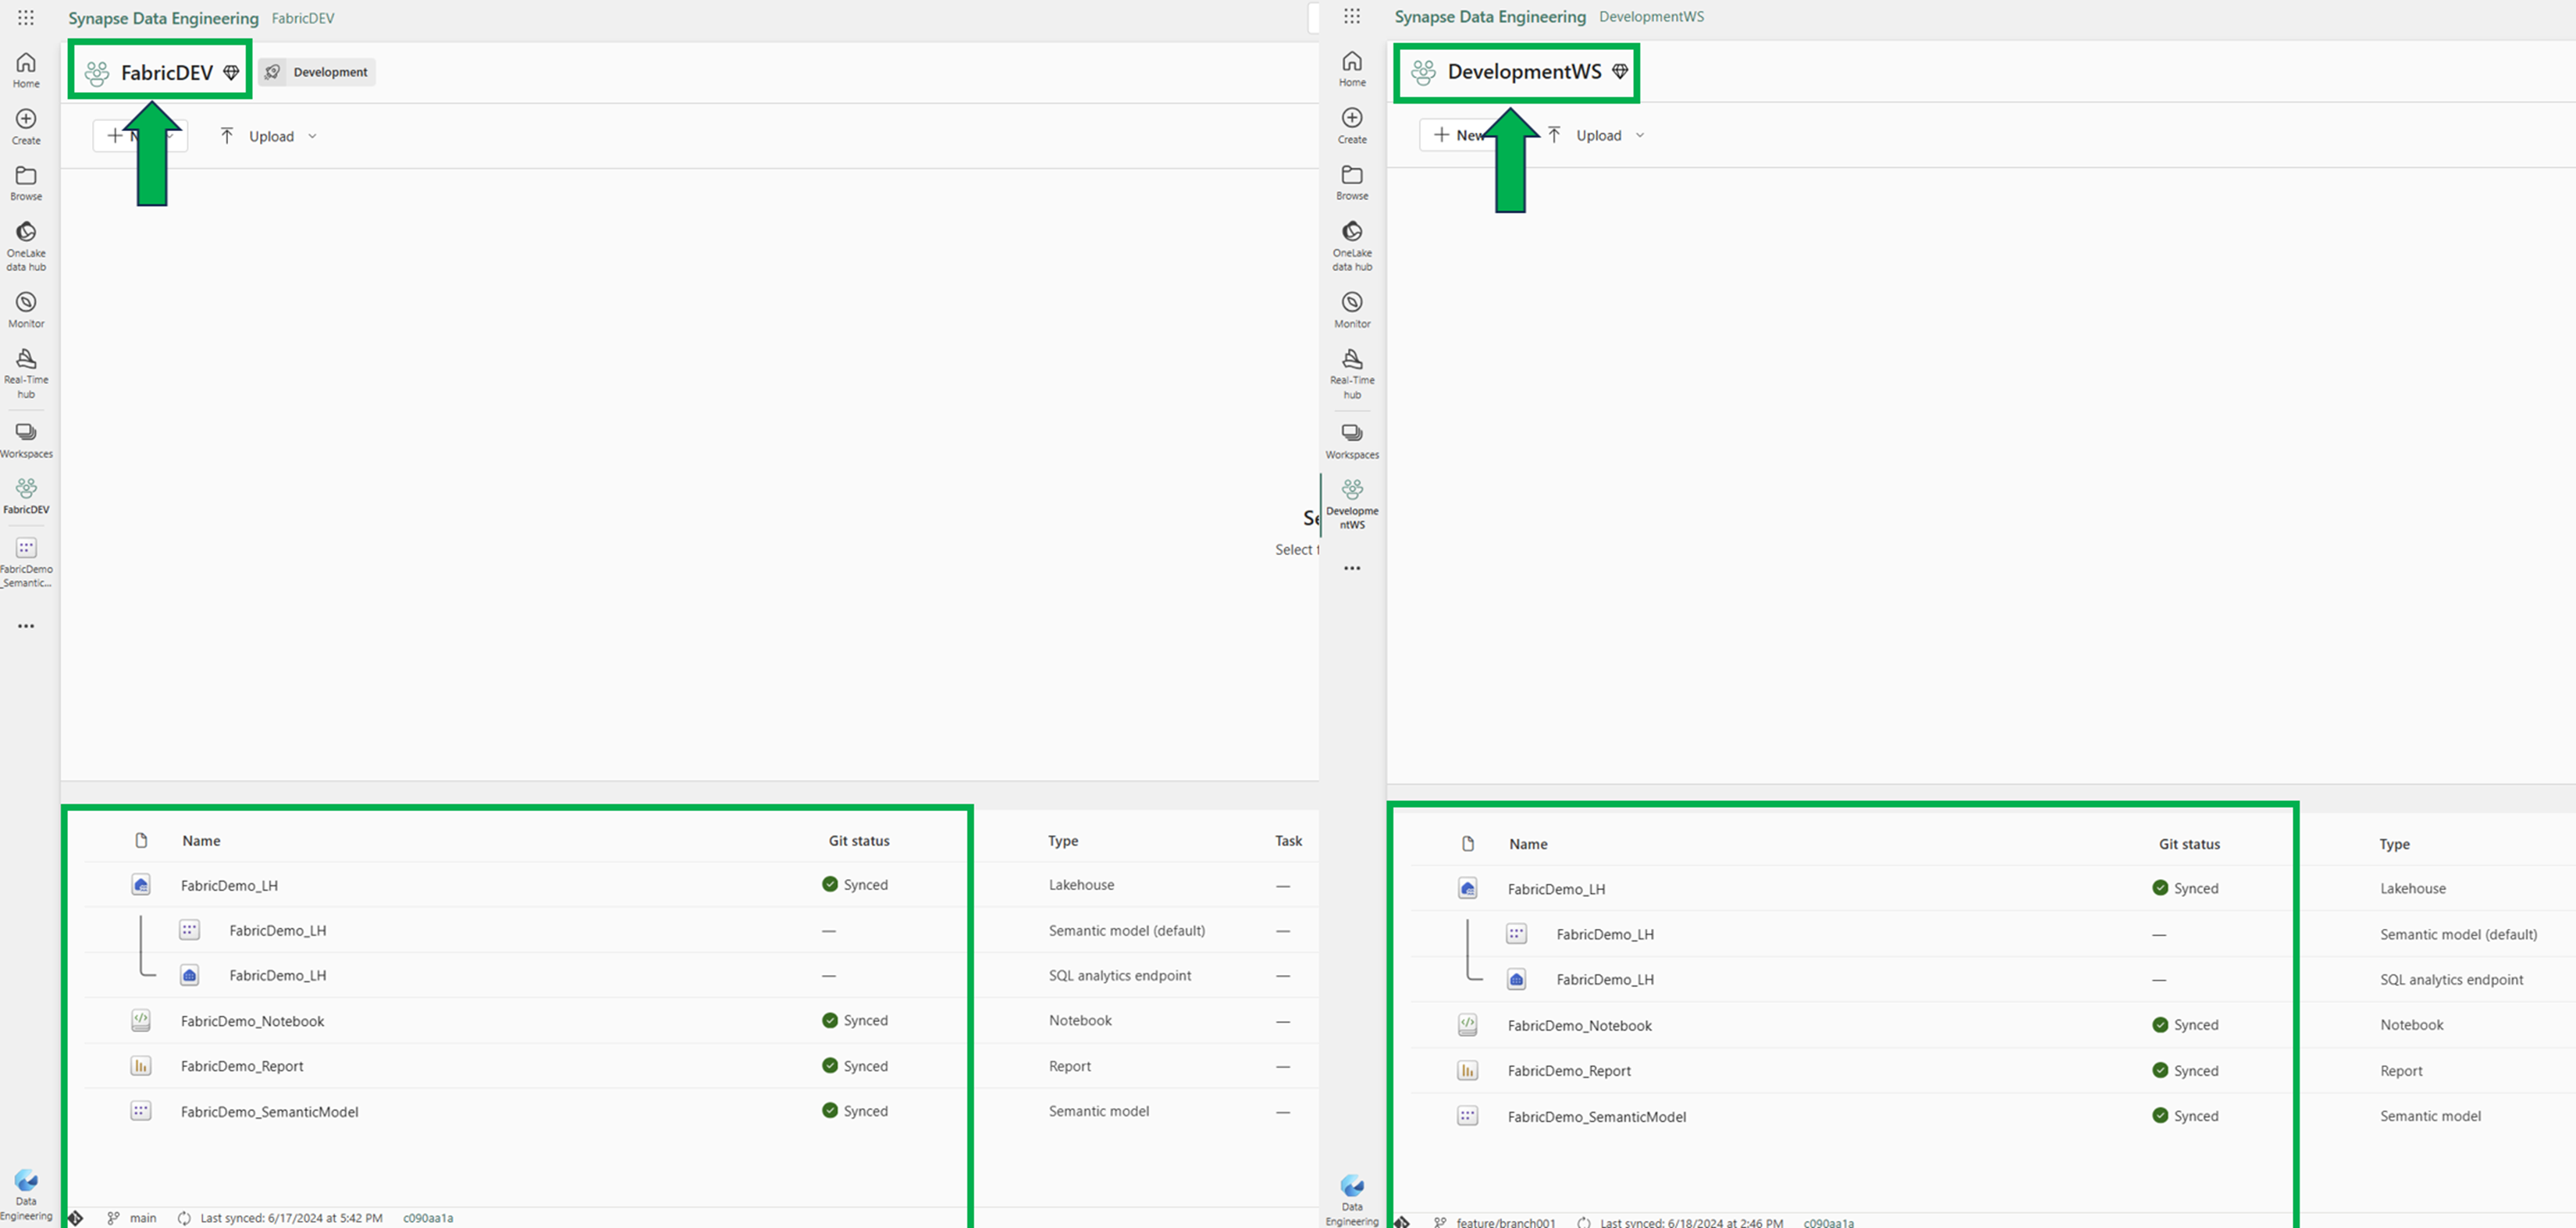
Task: Click Create in FabricDEV sidebar
Action: (26, 127)
